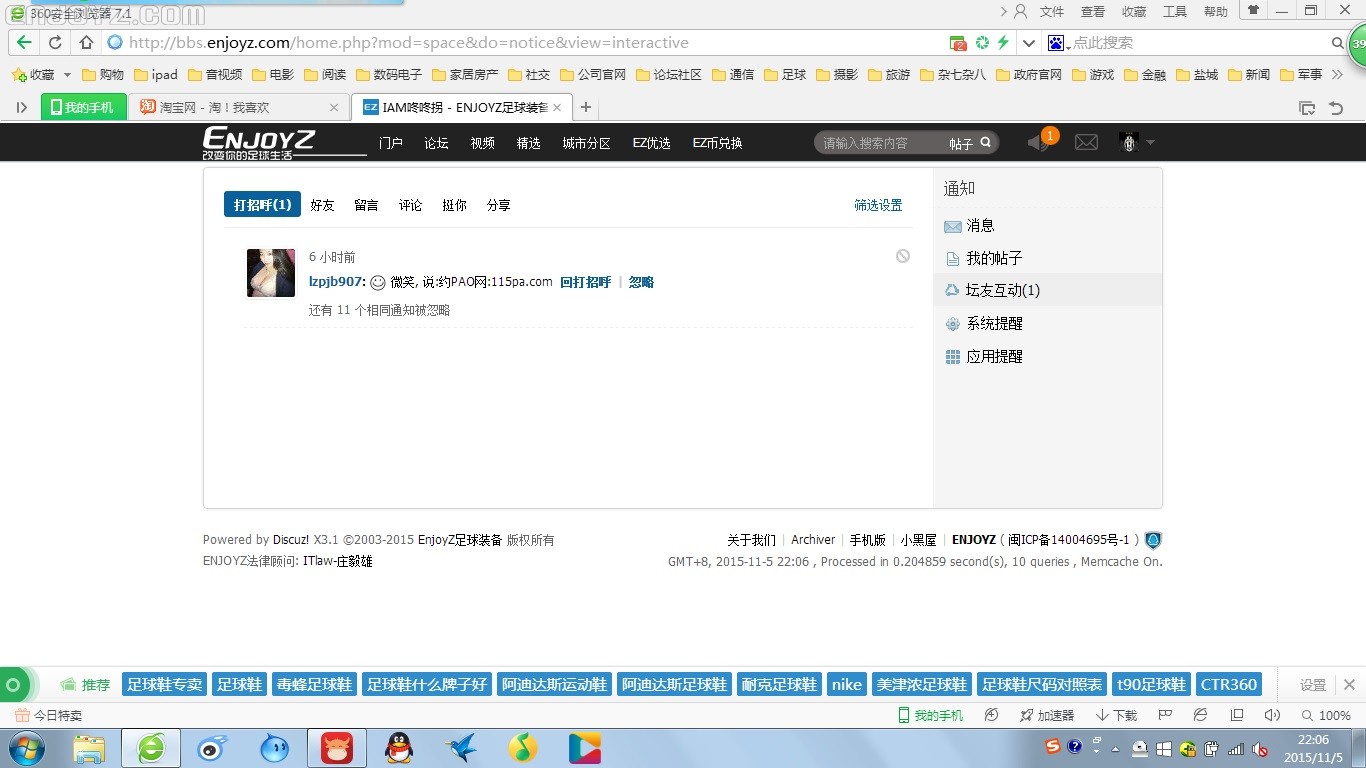Image resolution: width=1366 pixels, height=768 pixels.
Task: Expand more bookmarks with the chevron
Action: tap(1338, 75)
